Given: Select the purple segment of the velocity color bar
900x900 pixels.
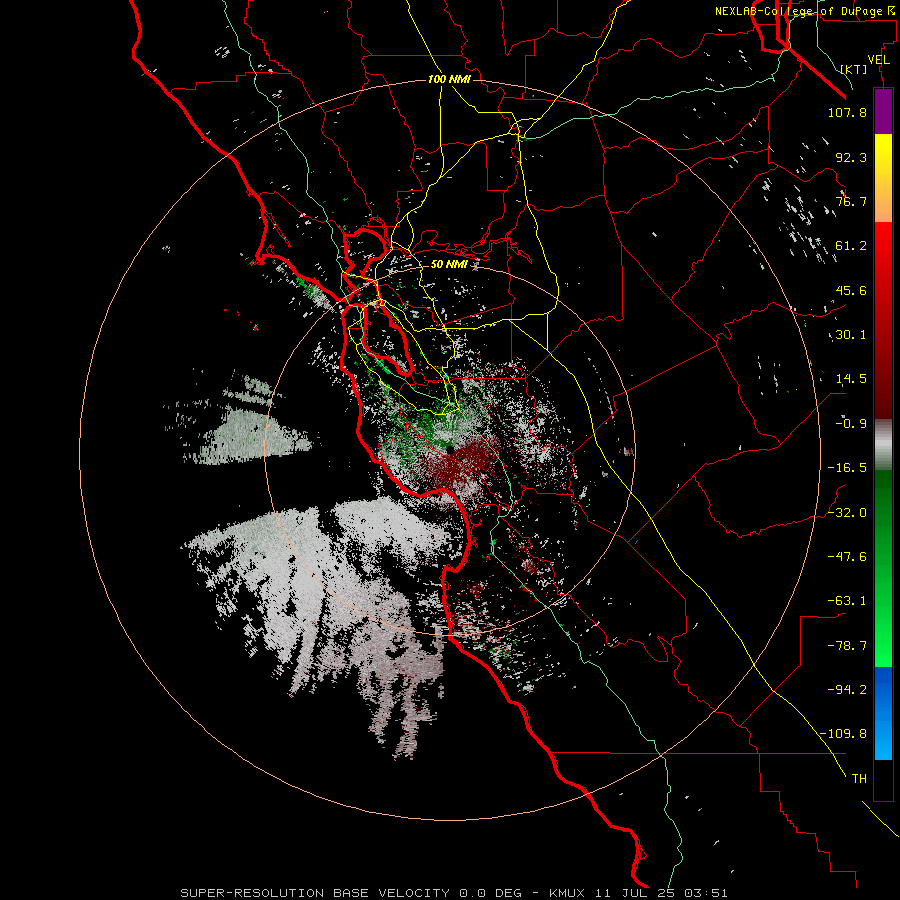Looking at the screenshot, I should [883, 111].
